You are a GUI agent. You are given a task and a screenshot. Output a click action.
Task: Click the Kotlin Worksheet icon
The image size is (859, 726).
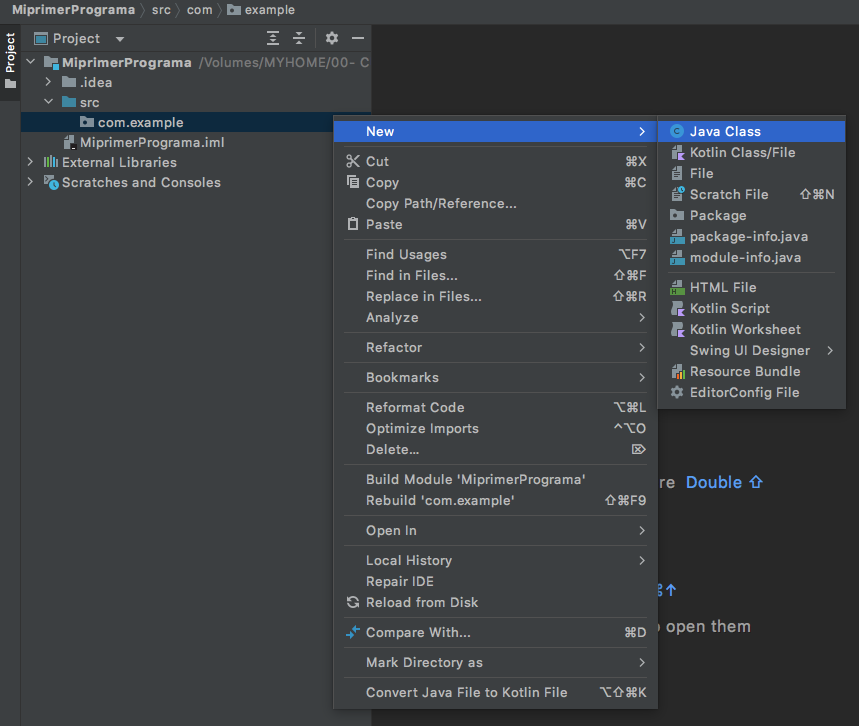[x=678, y=329]
